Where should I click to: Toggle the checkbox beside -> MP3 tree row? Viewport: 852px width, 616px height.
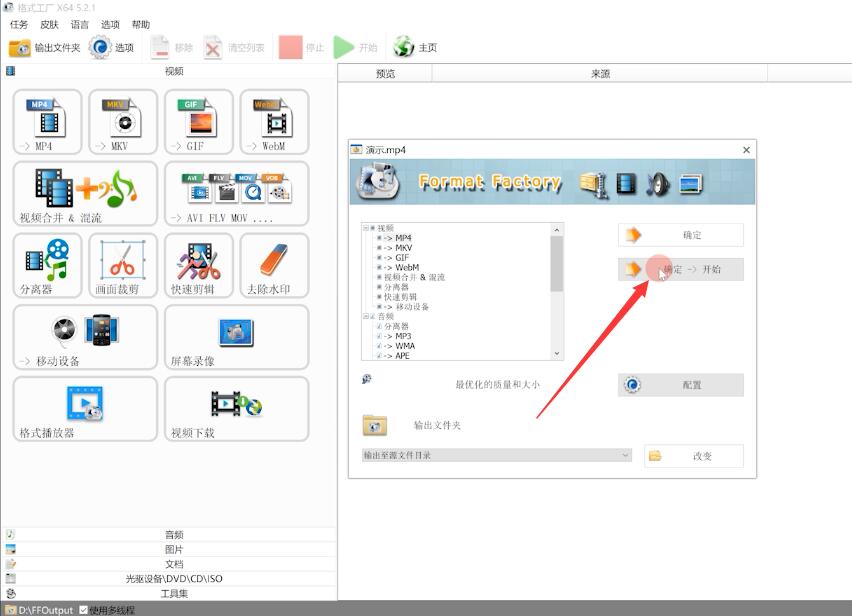click(x=379, y=336)
